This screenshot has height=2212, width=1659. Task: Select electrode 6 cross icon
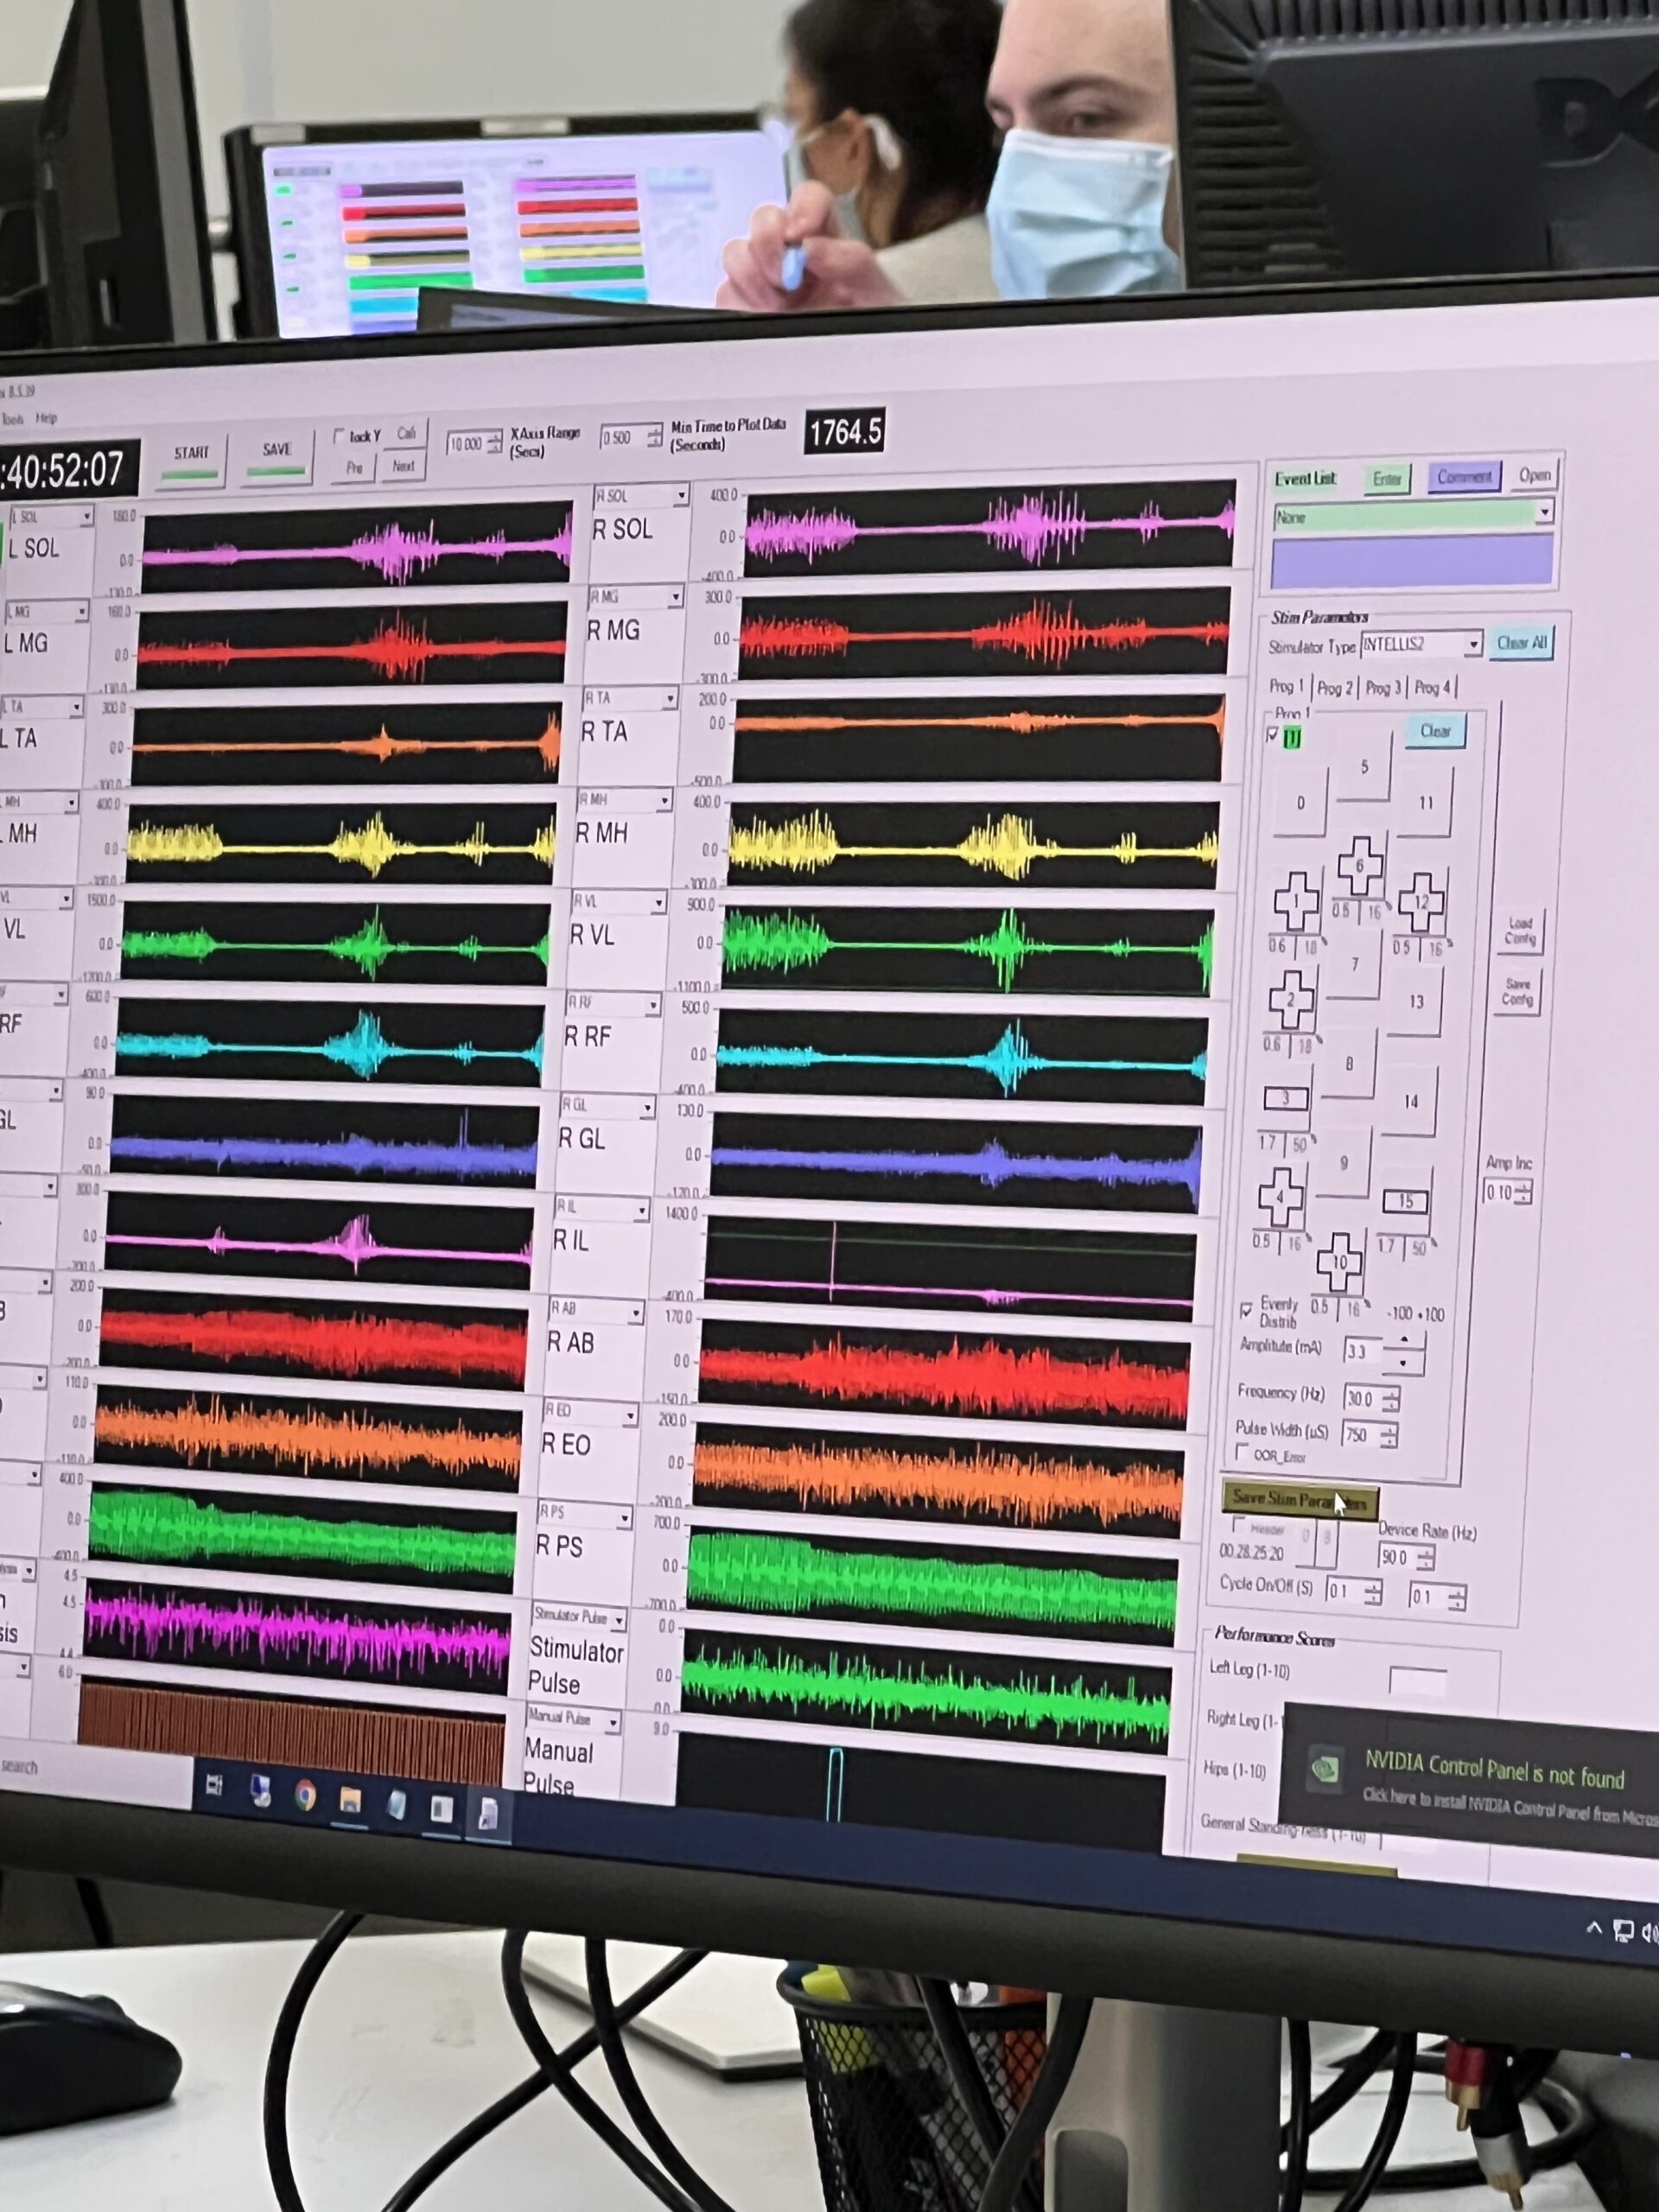click(x=1360, y=866)
